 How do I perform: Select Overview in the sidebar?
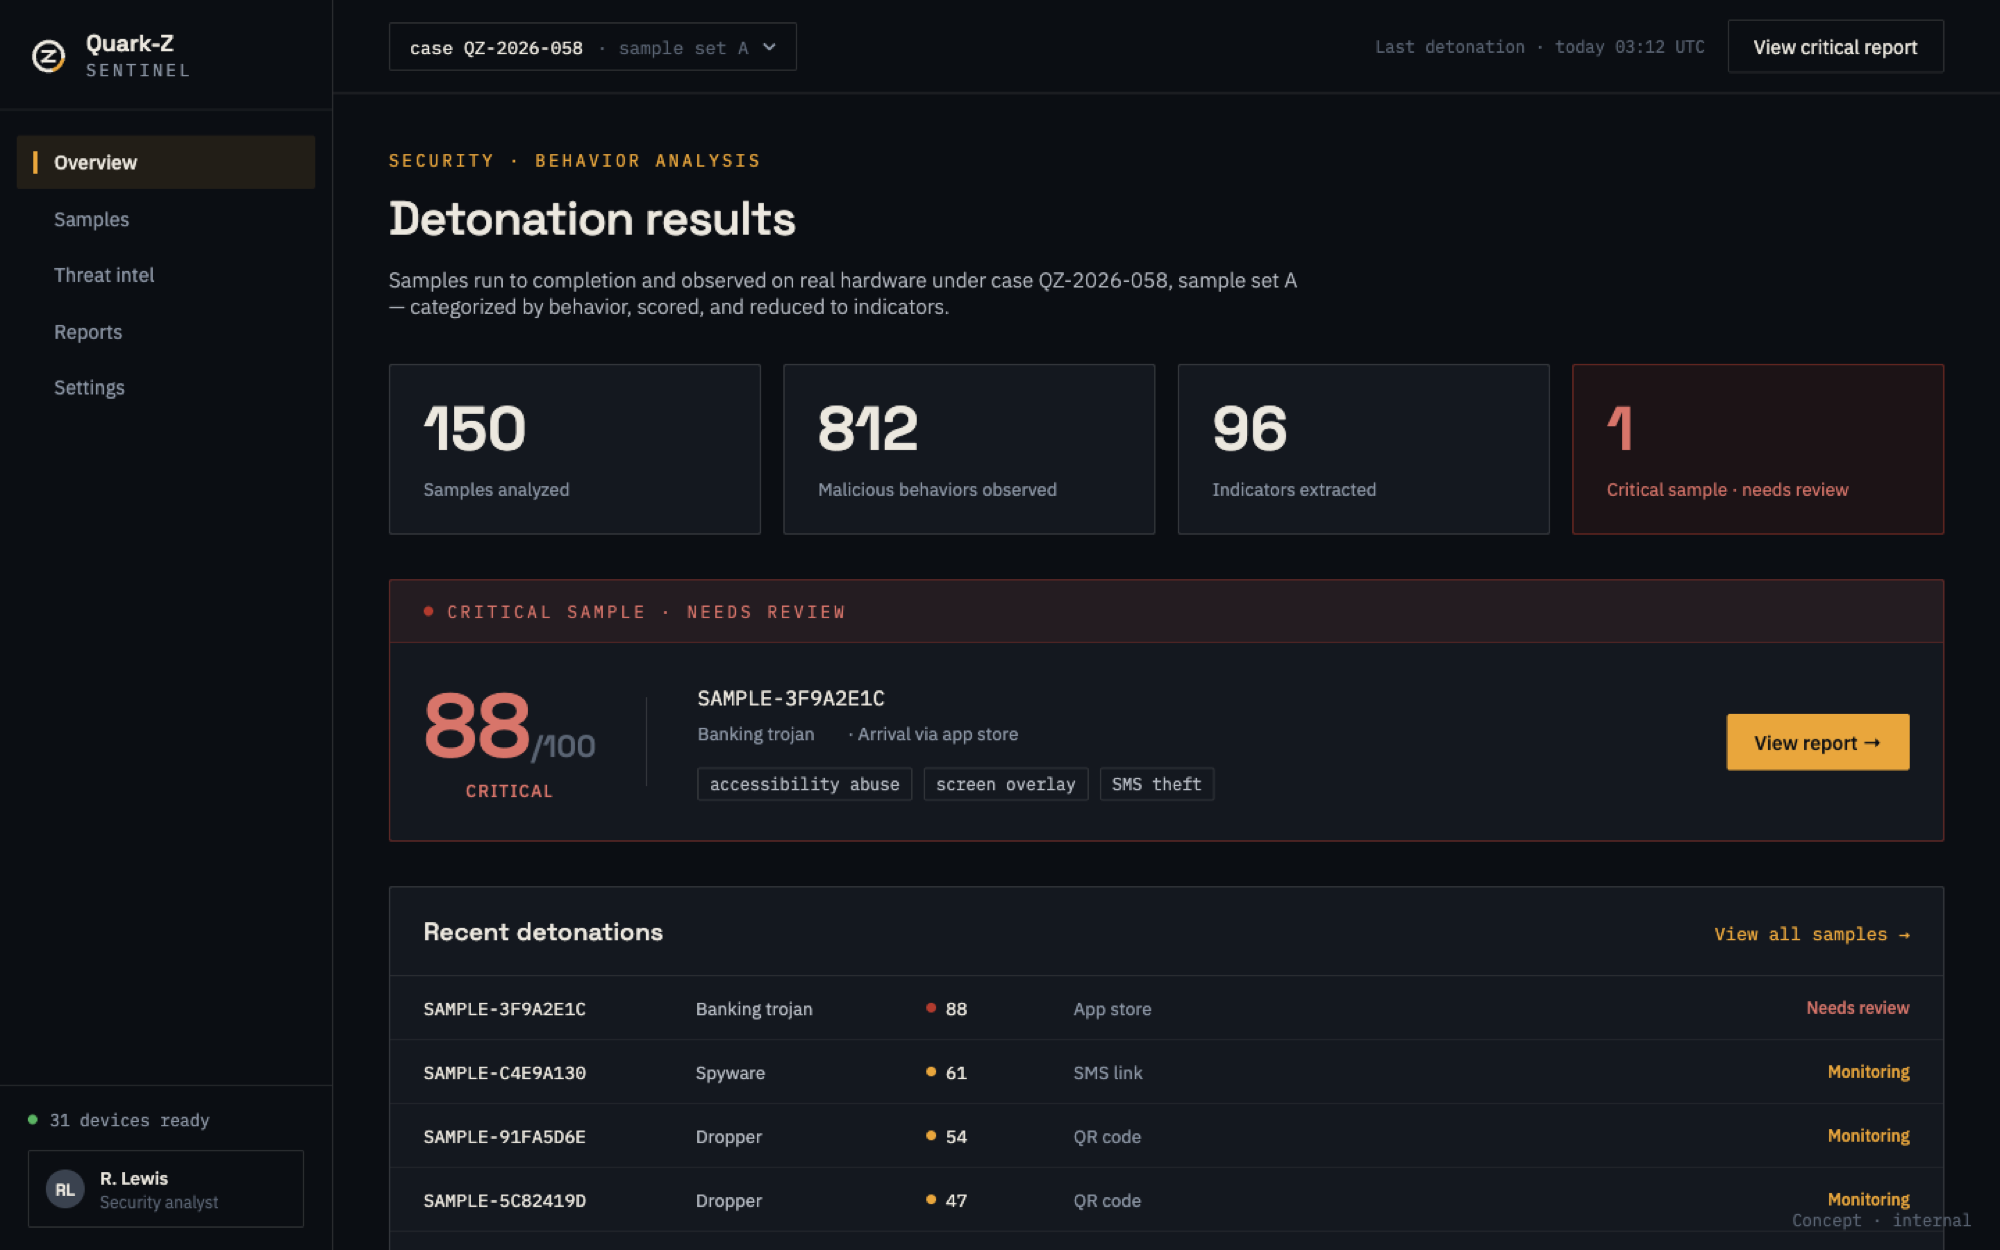(x=166, y=162)
